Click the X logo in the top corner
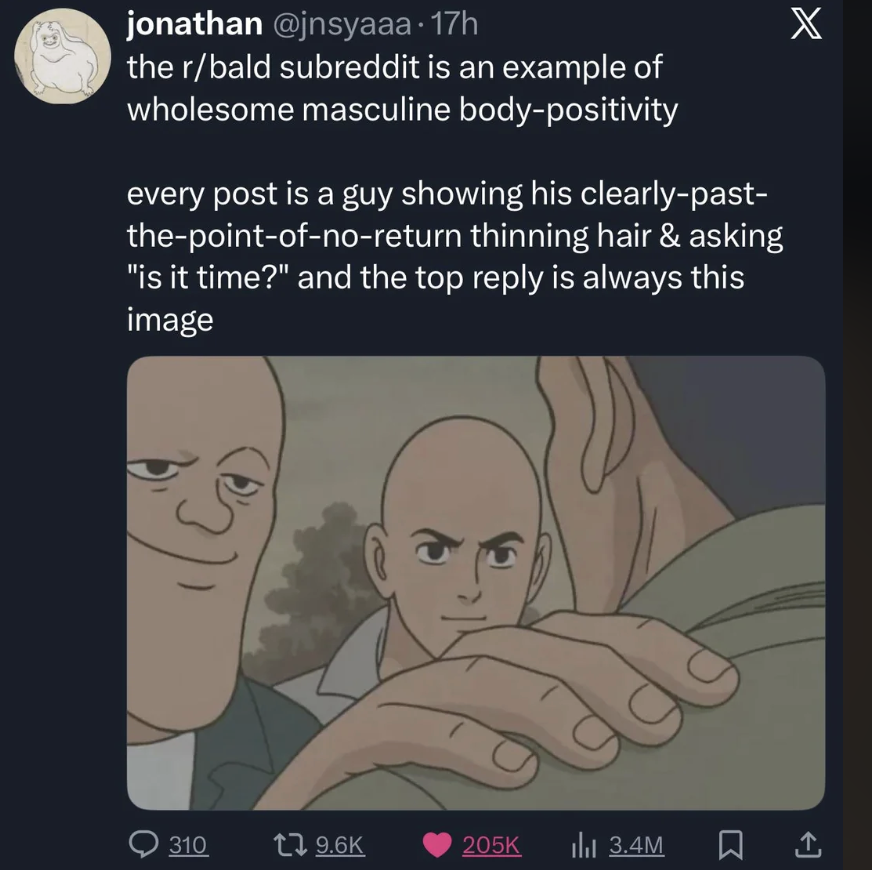This screenshot has height=870, width=872. pos(806,26)
